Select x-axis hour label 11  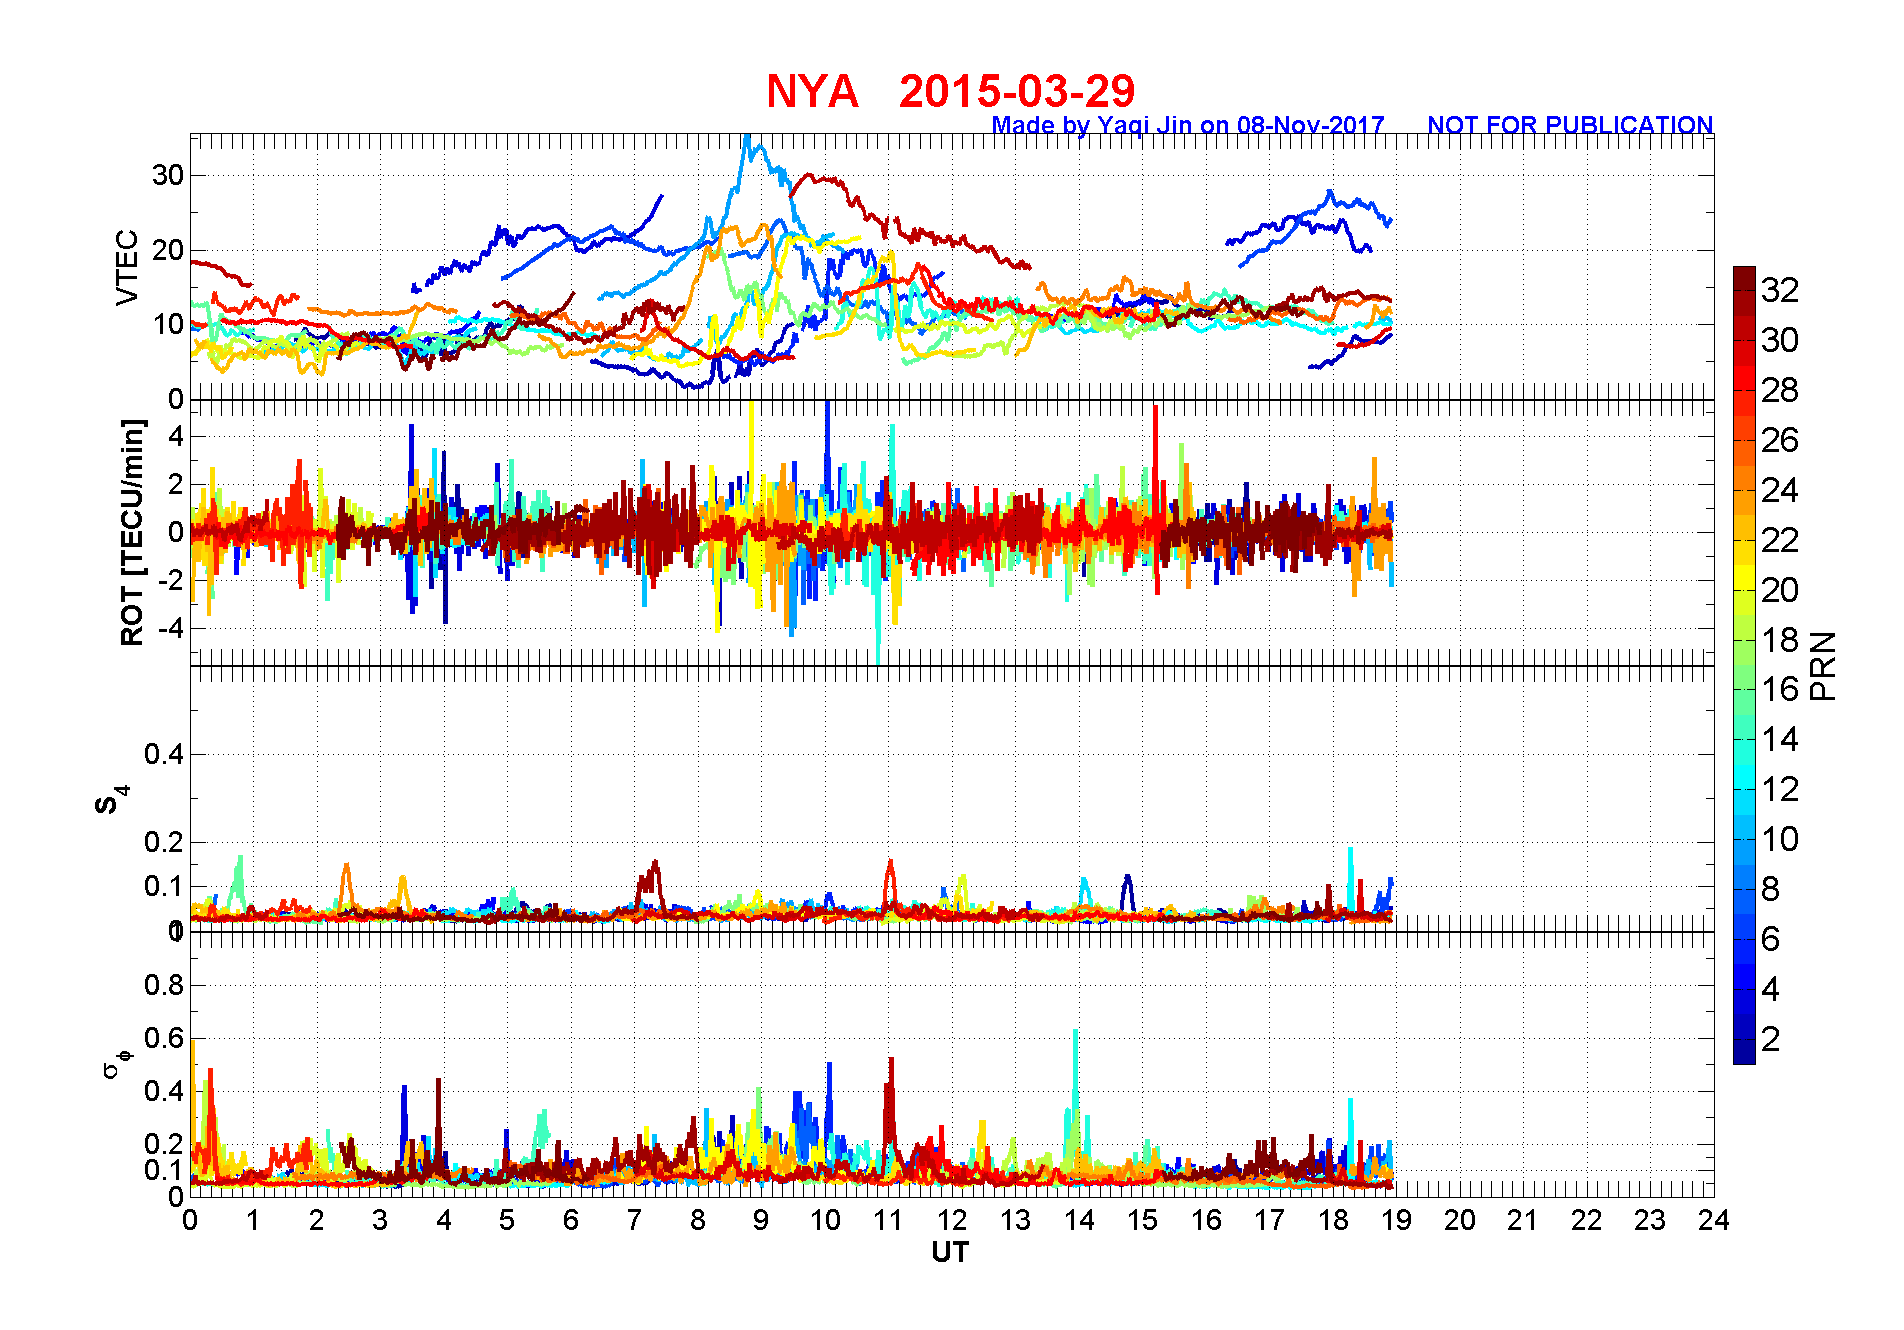point(888,1220)
